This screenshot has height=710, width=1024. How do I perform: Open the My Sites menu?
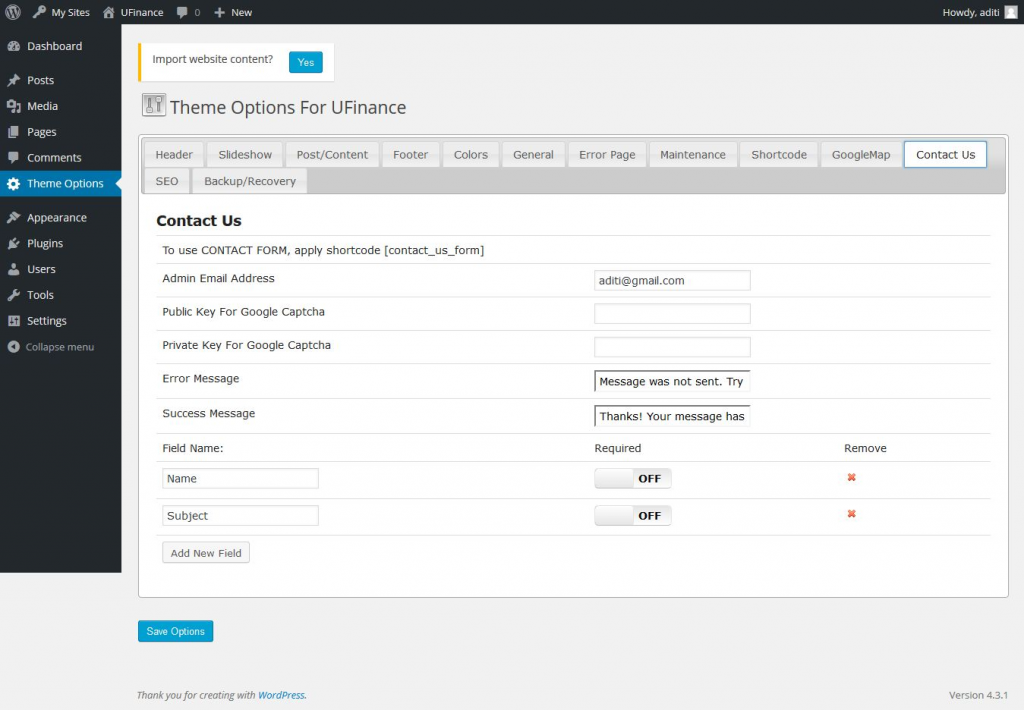pyautogui.click(x=60, y=11)
